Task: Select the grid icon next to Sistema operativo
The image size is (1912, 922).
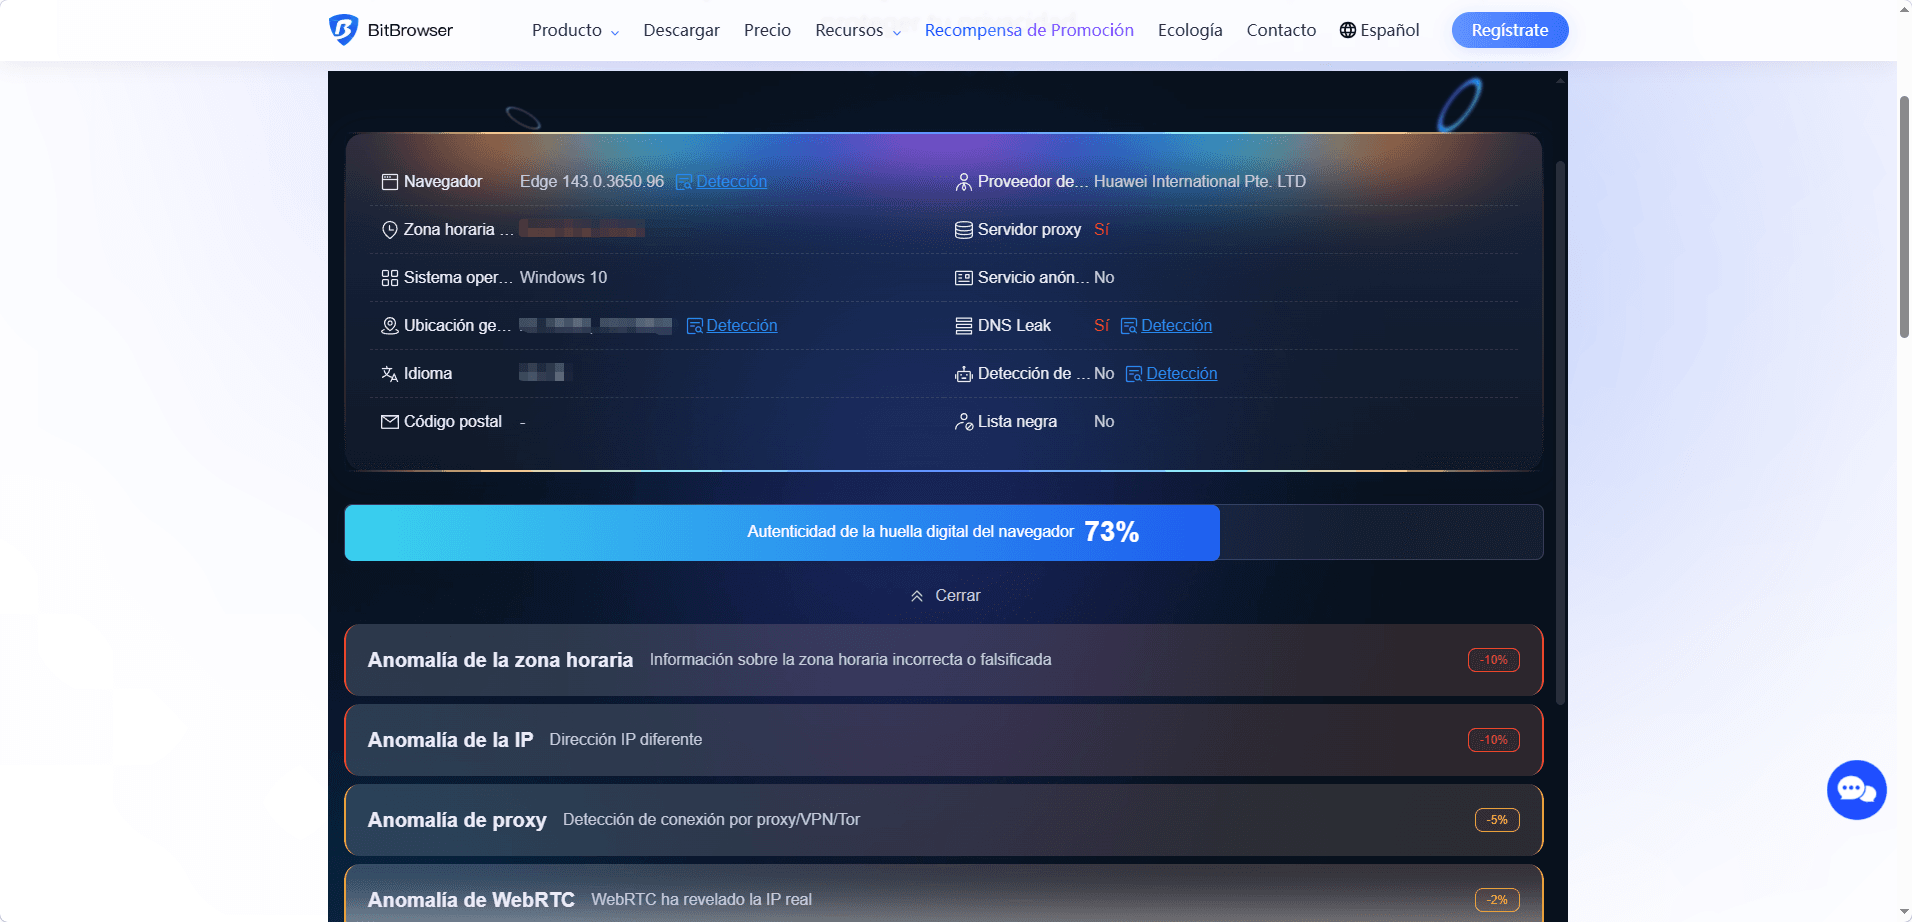Action: pos(390,277)
